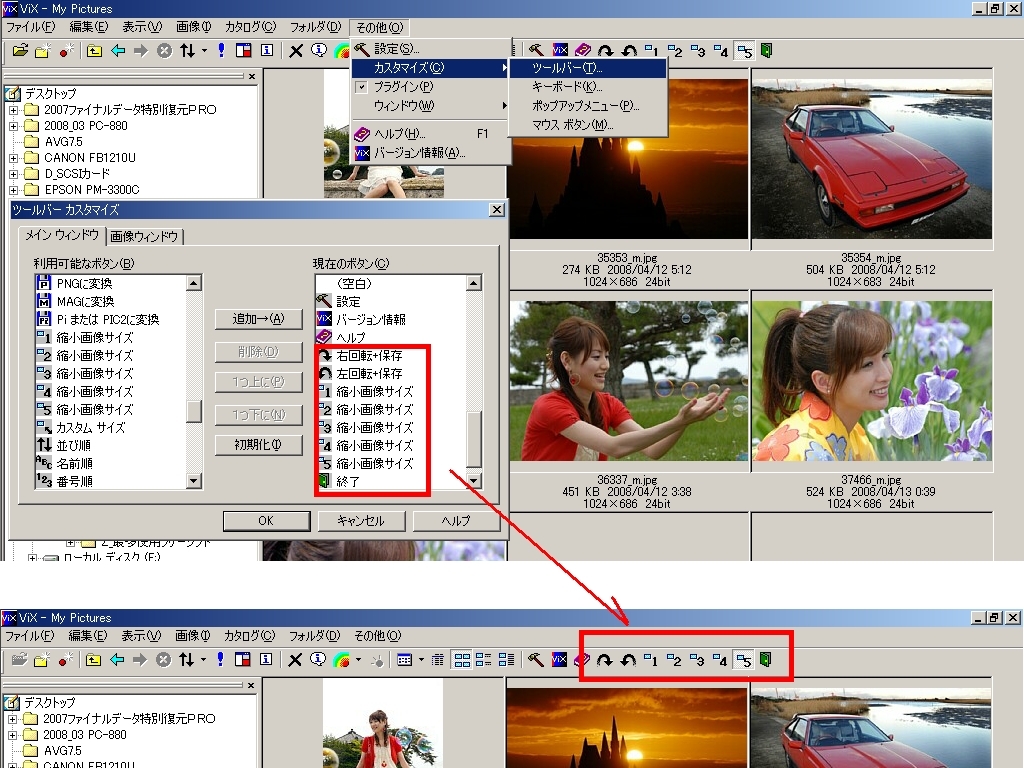Viewport: 1024px width, 768px height.
Task: Click OK button in toolbar customize dialog
Action: tap(266, 520)
